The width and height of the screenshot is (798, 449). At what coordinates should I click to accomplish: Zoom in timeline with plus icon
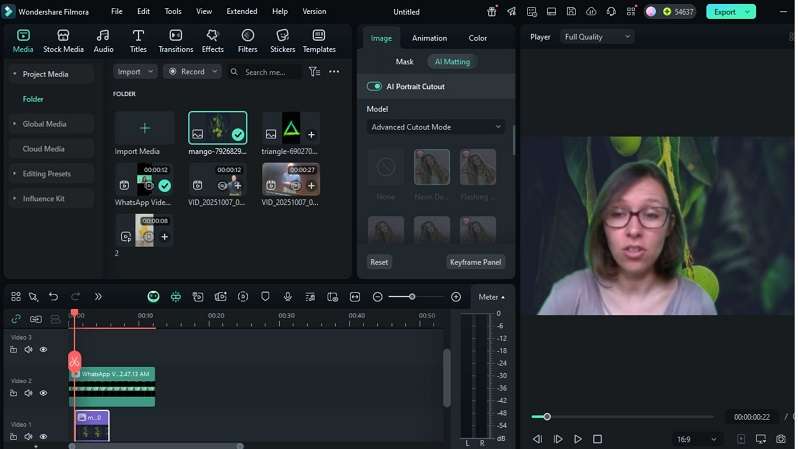(456, 297)
